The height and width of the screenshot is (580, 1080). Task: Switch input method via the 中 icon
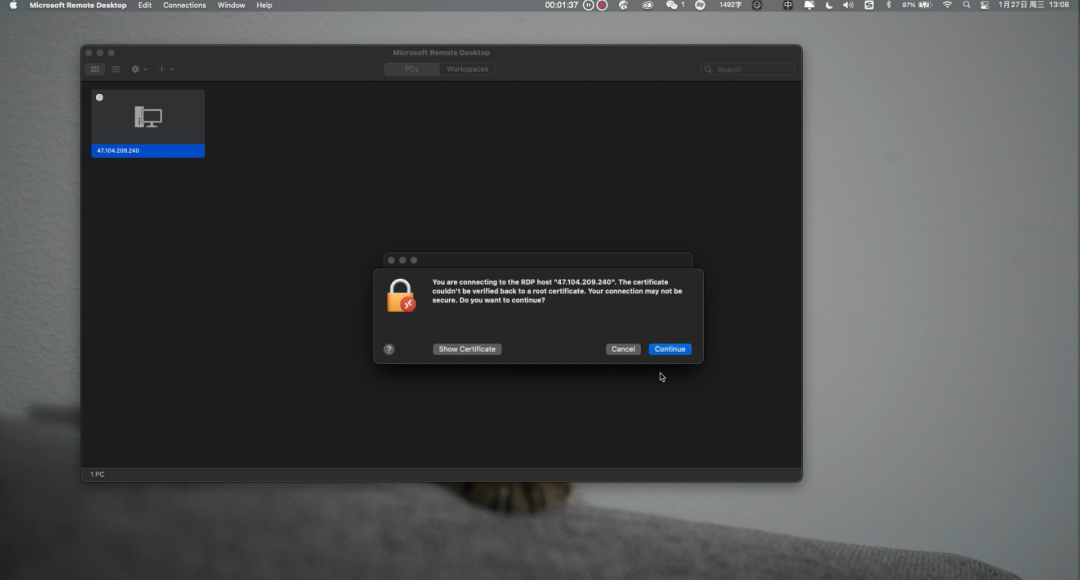tap(787, 5)
